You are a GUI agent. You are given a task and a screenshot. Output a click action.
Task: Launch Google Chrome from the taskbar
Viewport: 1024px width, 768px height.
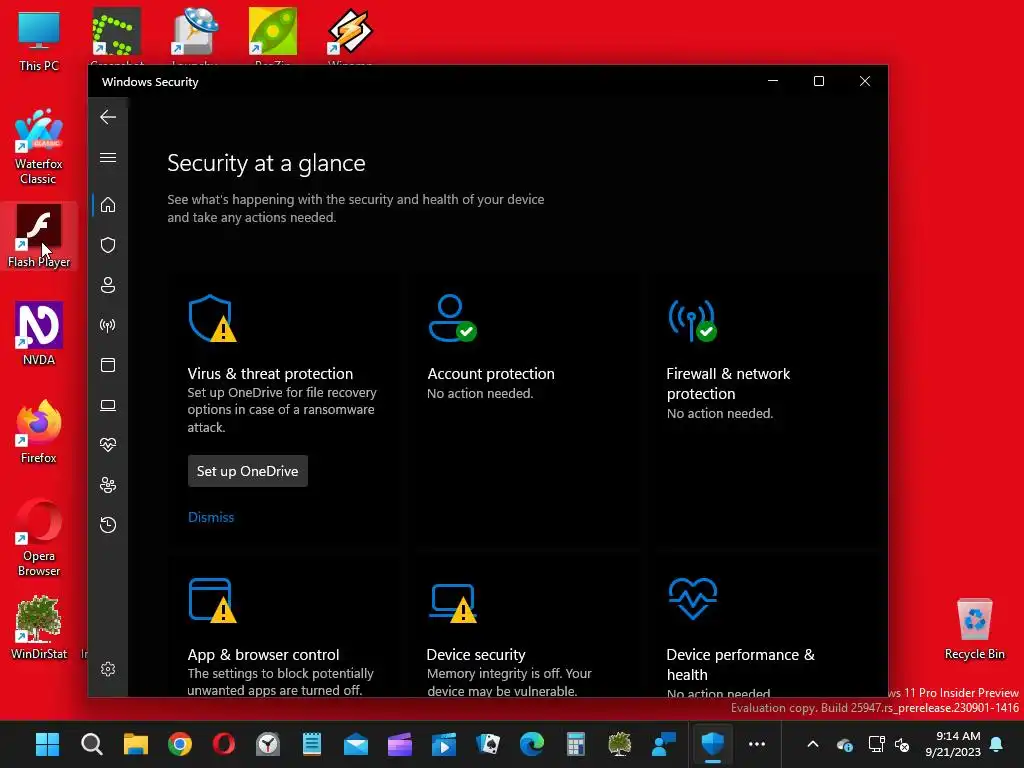[180, 744]
